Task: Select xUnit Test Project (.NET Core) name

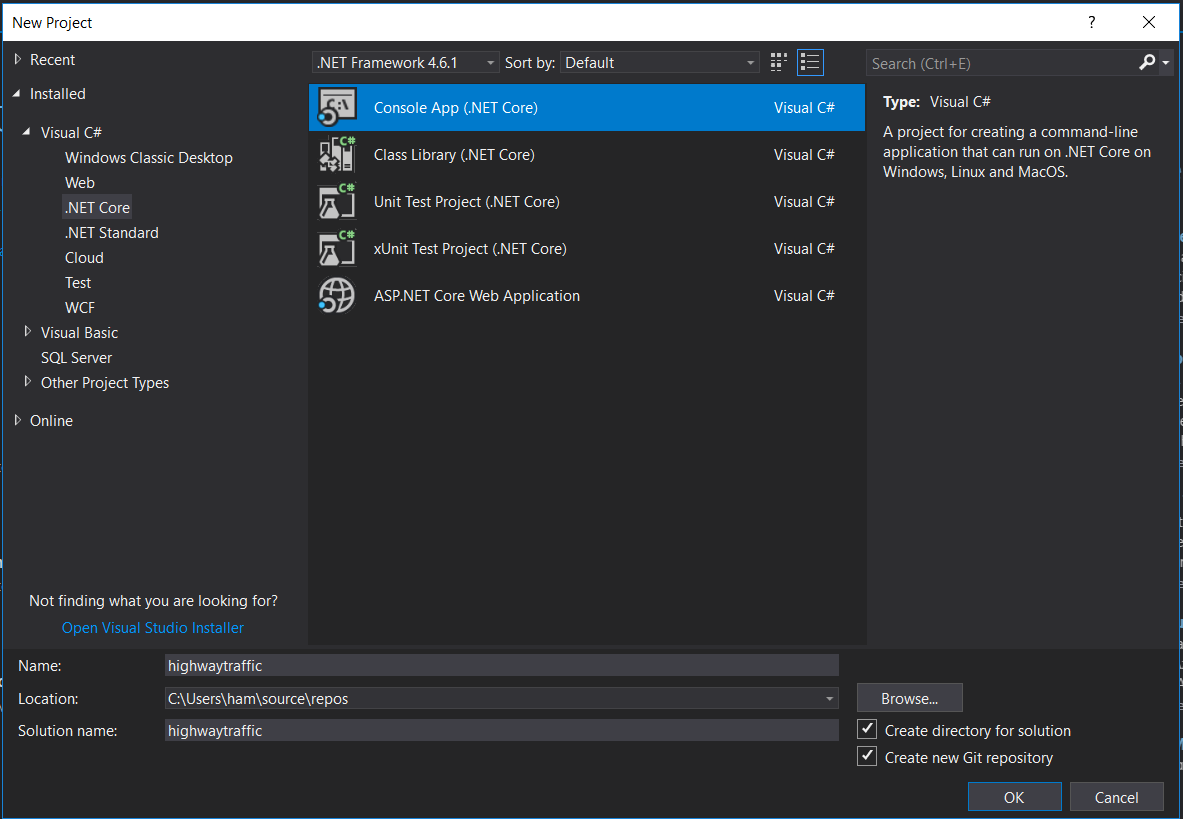Action: coord(470,248)
